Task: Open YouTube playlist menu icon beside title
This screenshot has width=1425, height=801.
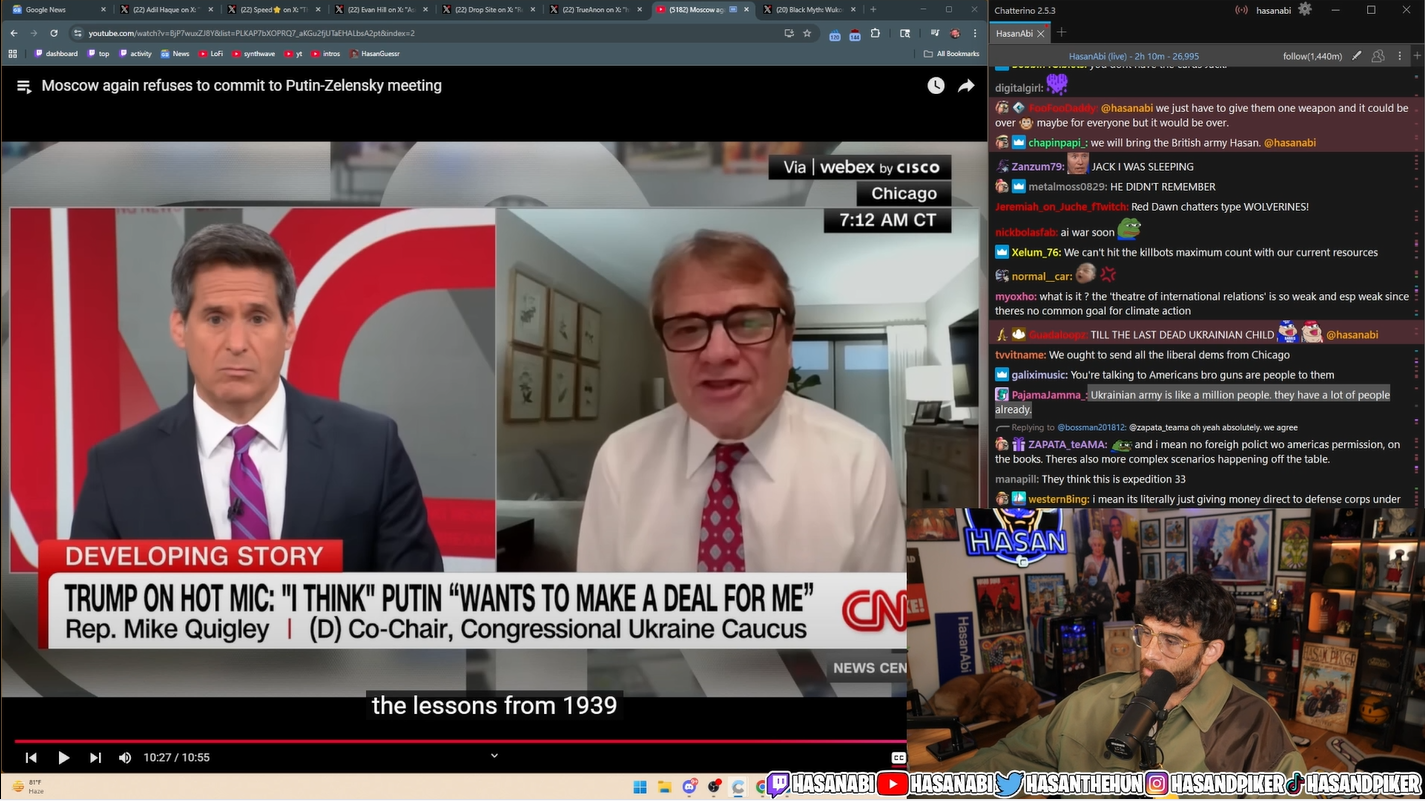Action: click(x=24, y=86)
